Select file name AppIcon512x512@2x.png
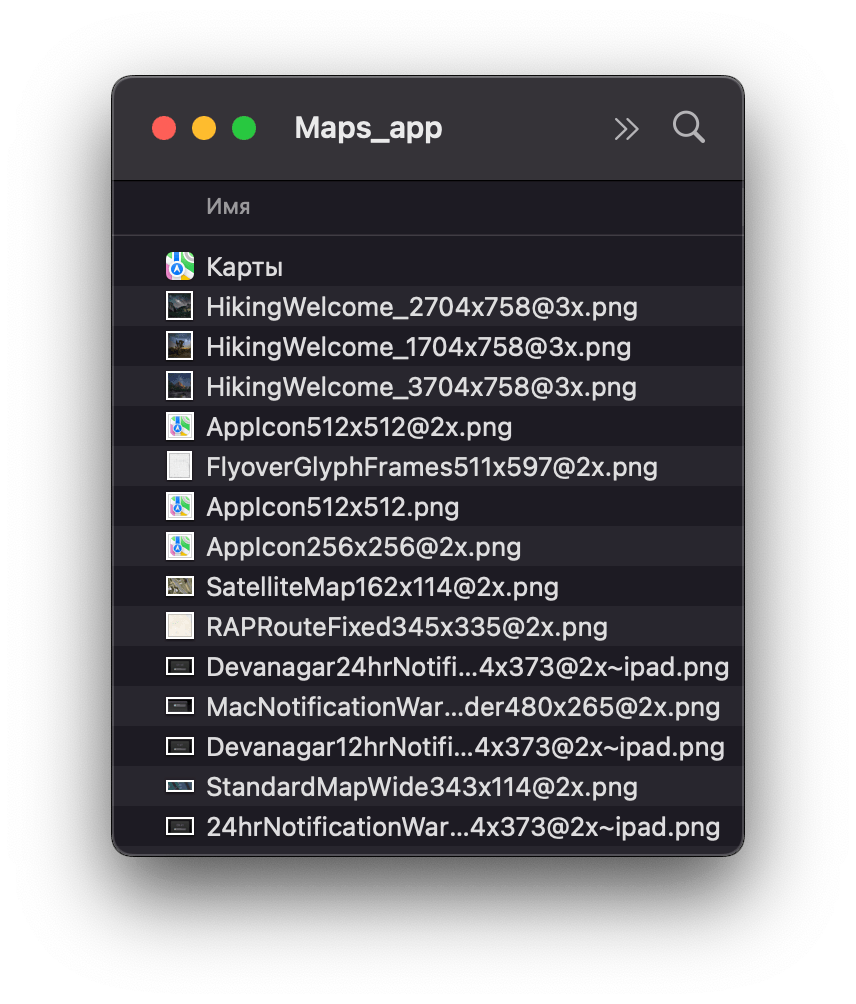The image size is (856, 1004). (359, 427)
